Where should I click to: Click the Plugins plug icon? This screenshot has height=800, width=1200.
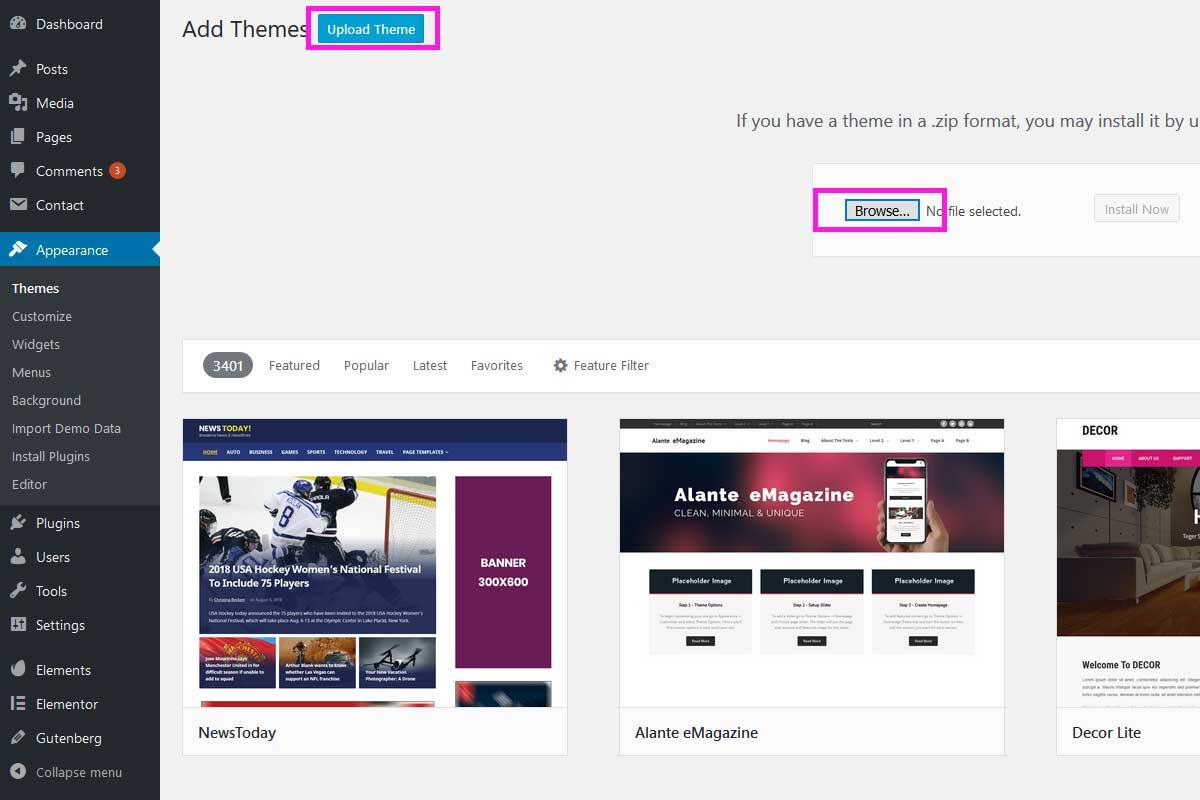(x=18, y=523)
